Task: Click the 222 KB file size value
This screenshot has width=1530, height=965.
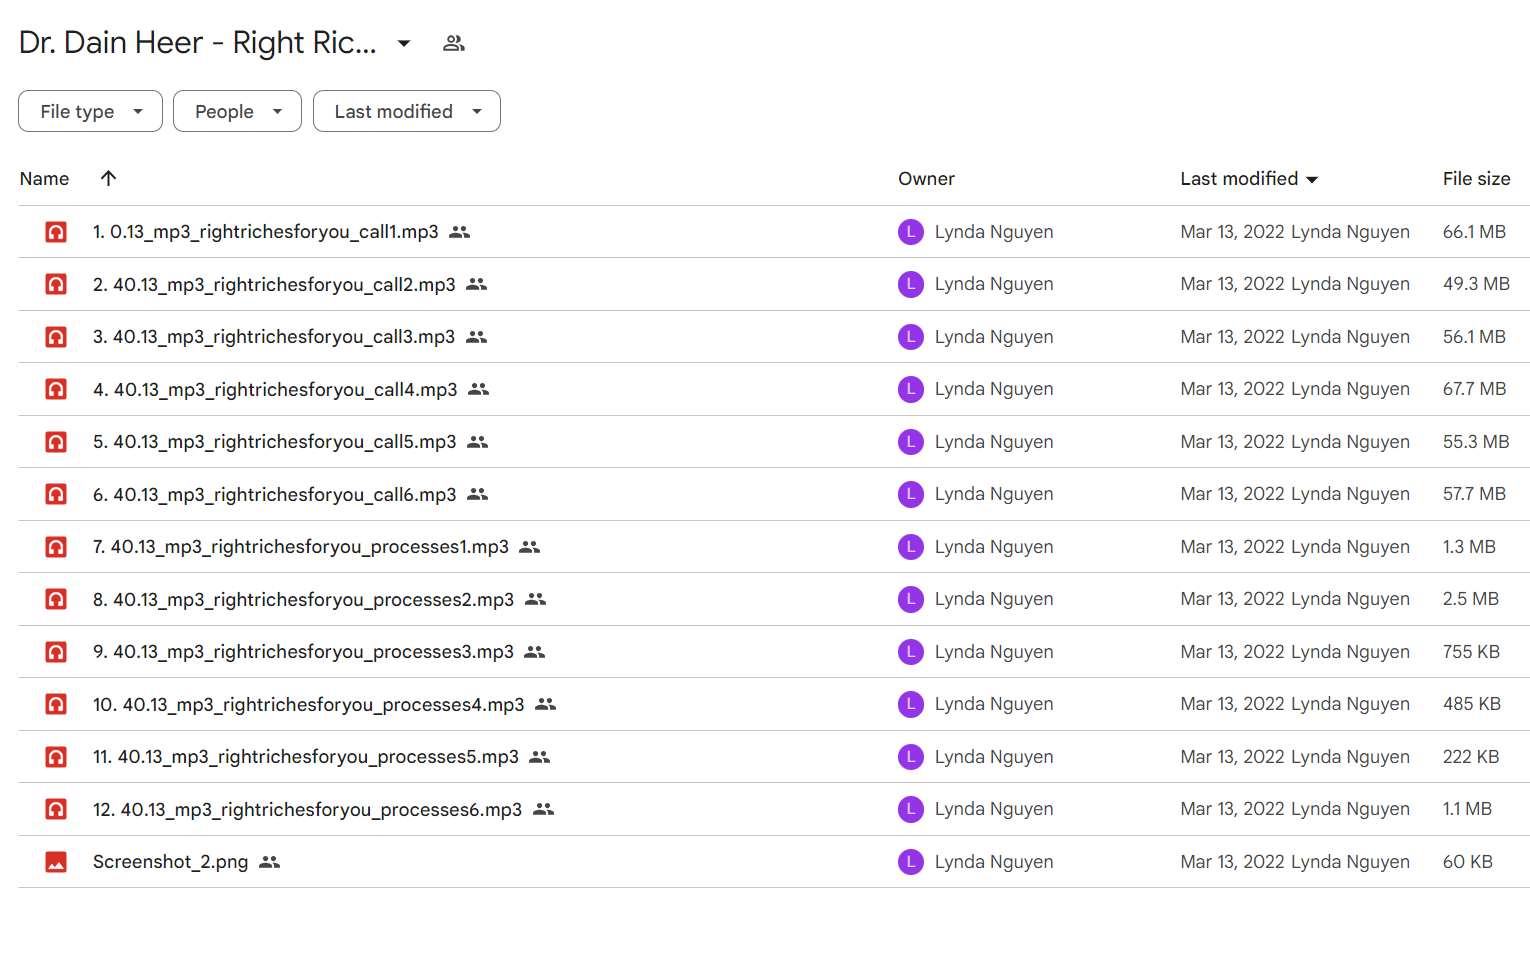Action: point(1471,757)
